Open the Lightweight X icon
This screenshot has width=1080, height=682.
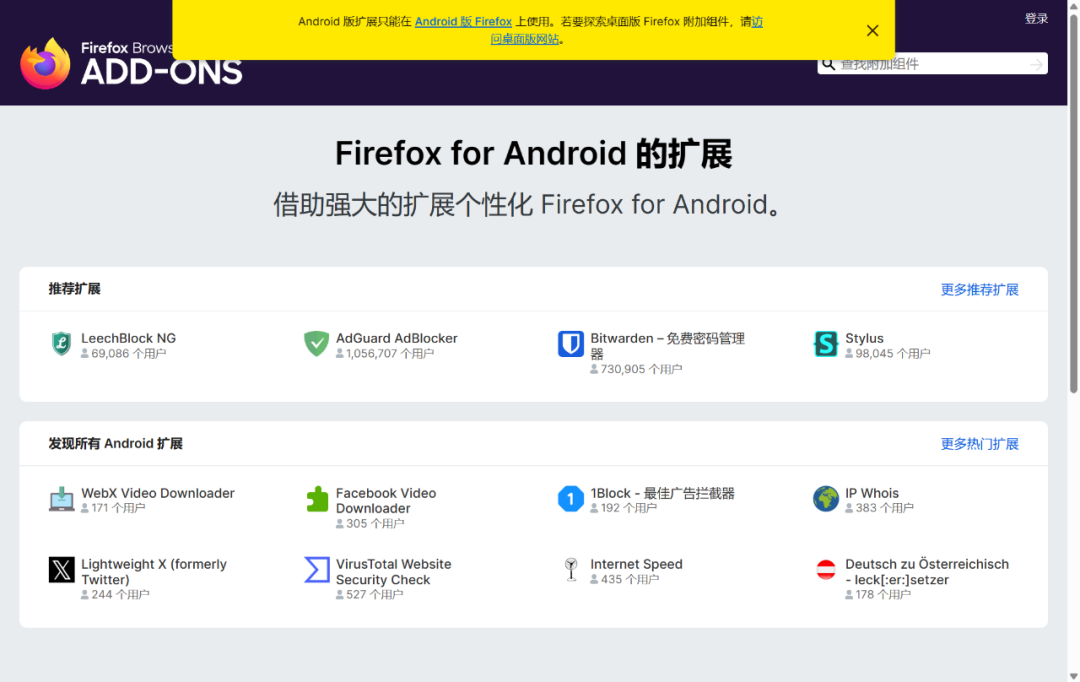(61, 570)
